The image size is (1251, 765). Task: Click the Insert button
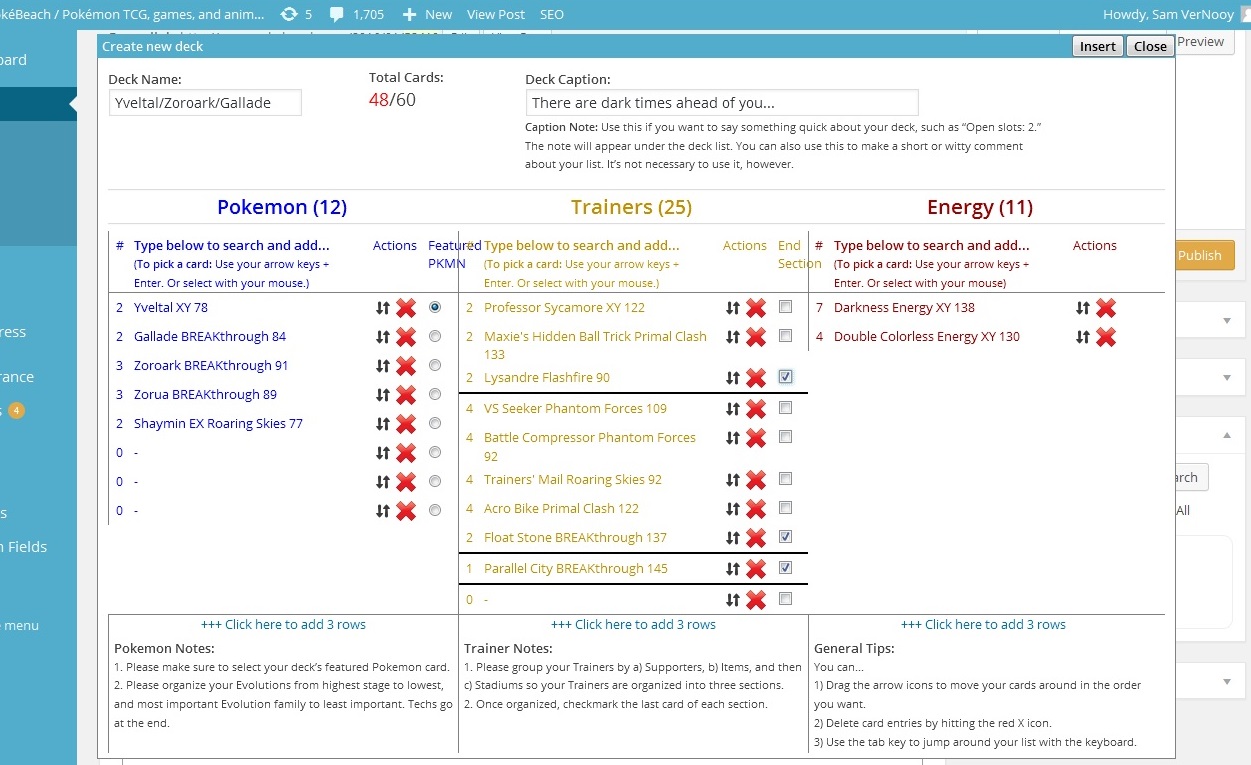(x=1098, y=46)
